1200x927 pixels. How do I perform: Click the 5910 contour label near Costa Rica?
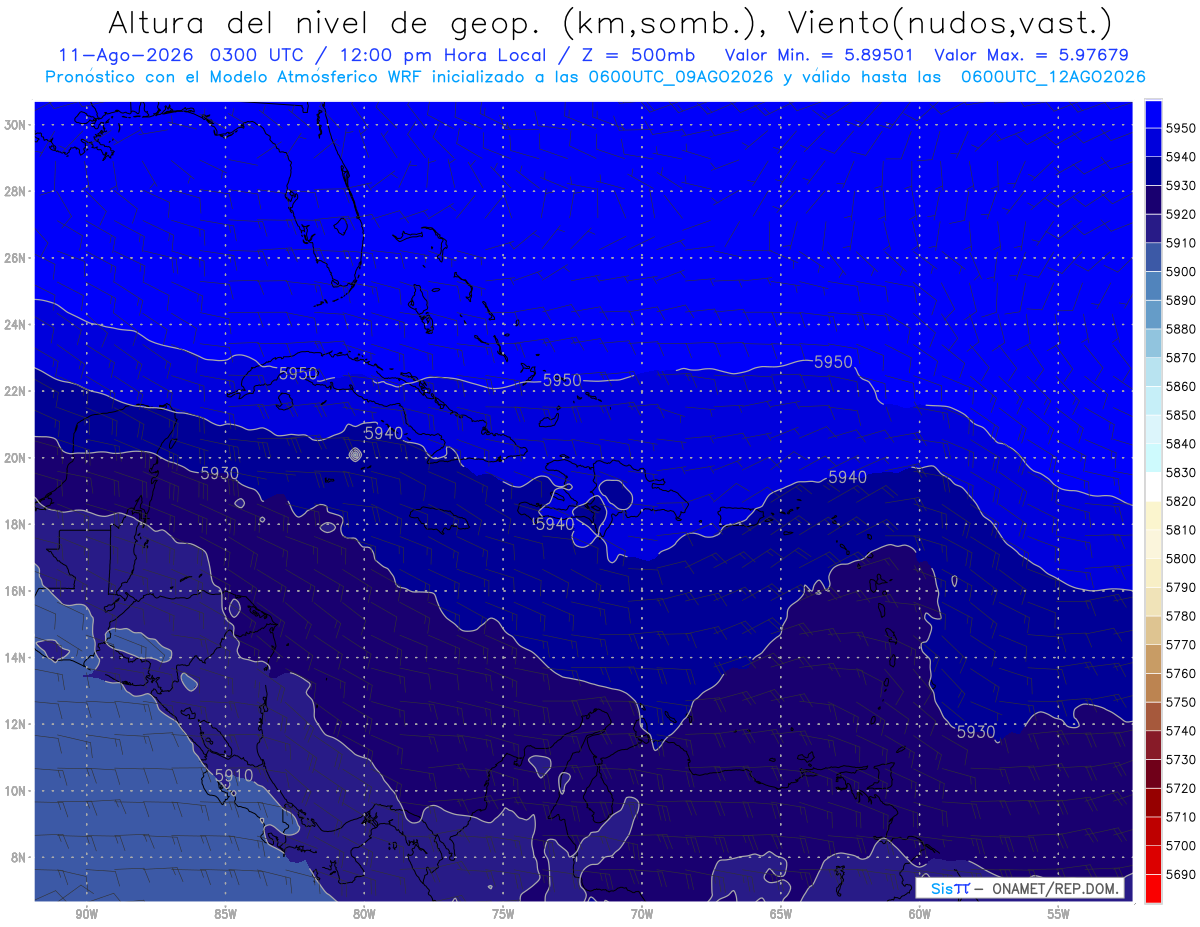234,775
